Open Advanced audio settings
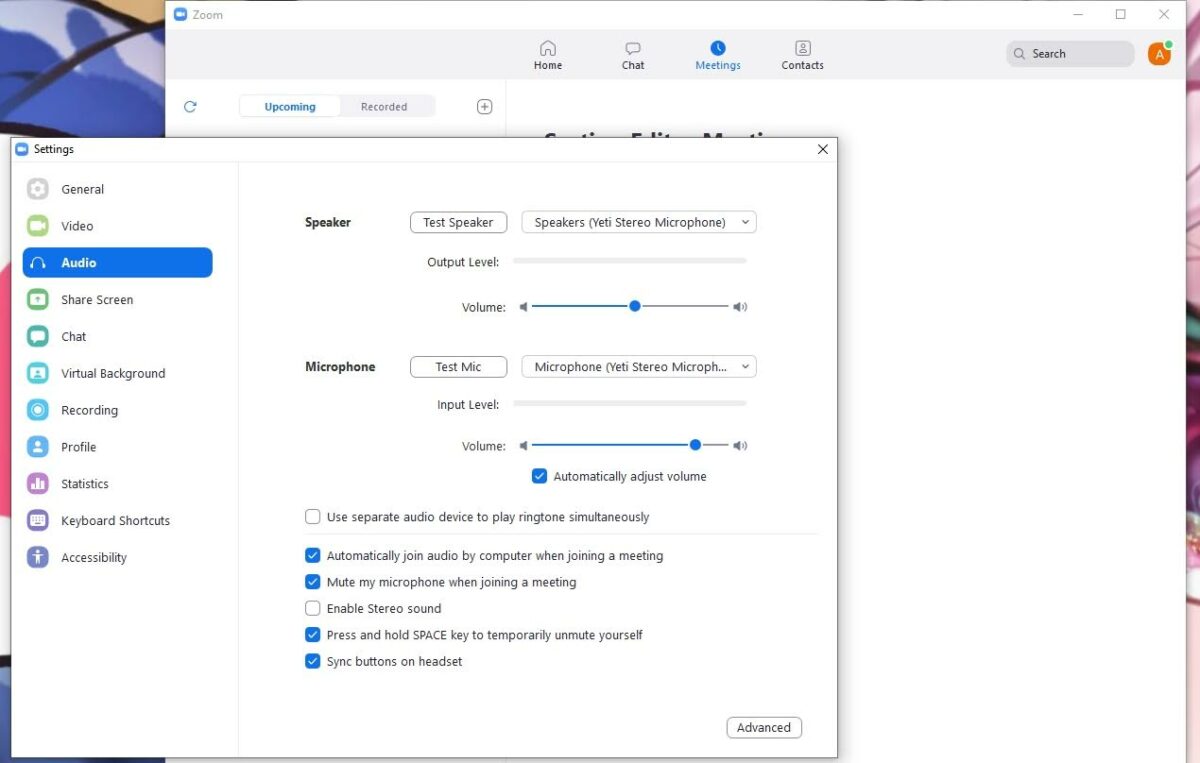 click(x=763, y=727)
